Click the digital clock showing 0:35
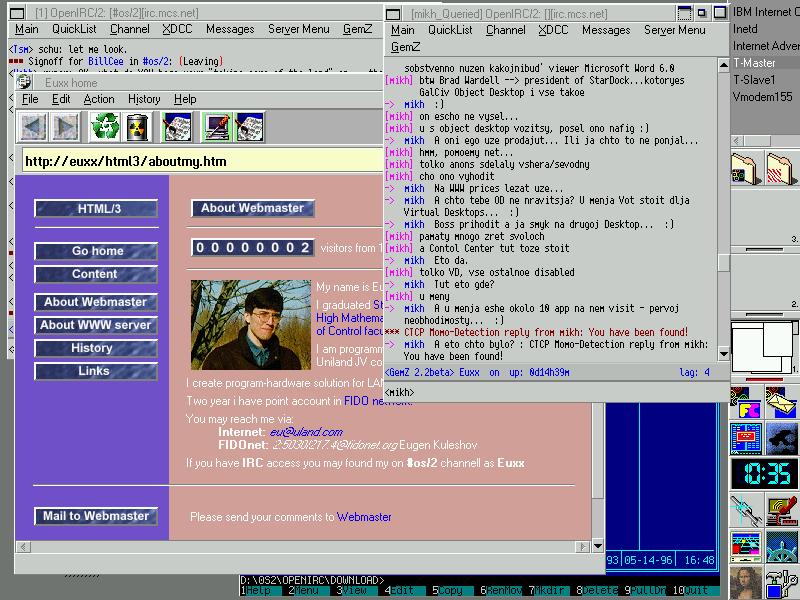 pyautogui.click(x=764, y=473)
